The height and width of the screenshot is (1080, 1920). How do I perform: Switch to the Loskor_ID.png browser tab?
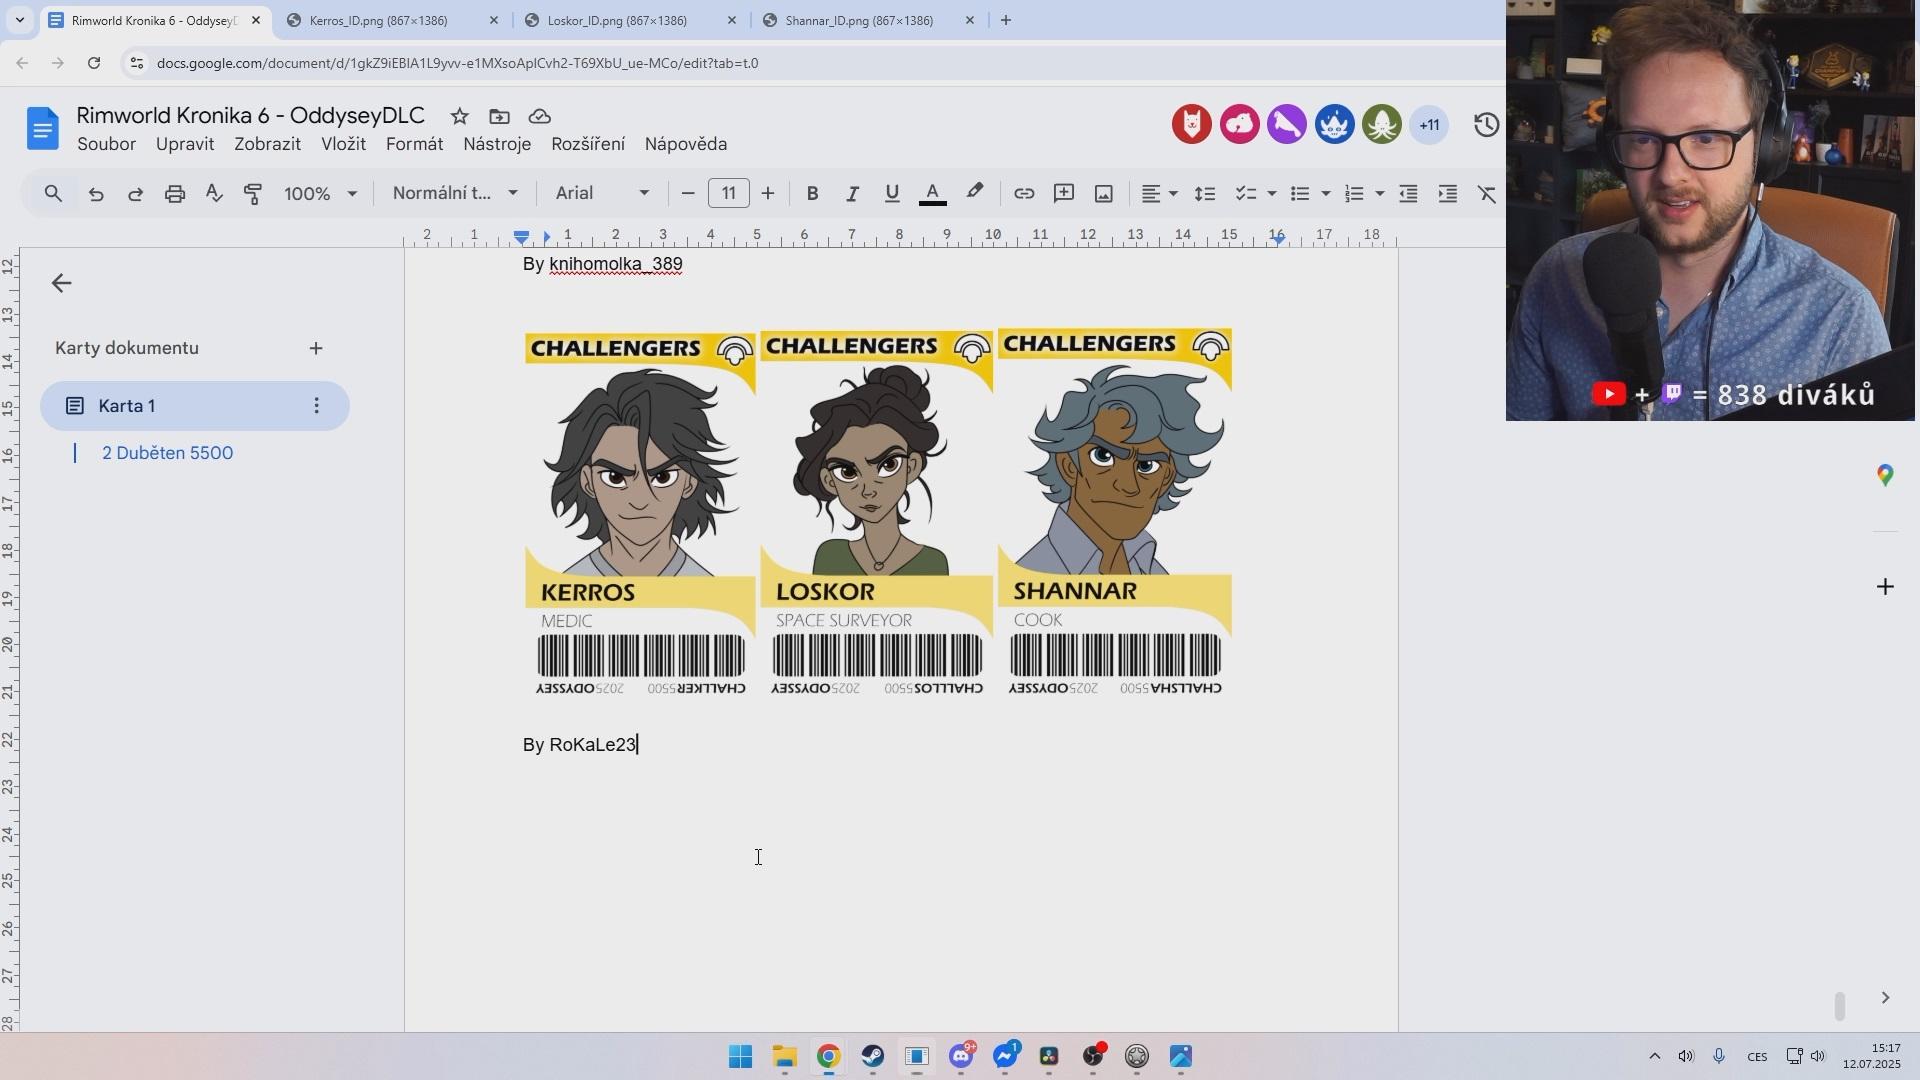(629, 20)
